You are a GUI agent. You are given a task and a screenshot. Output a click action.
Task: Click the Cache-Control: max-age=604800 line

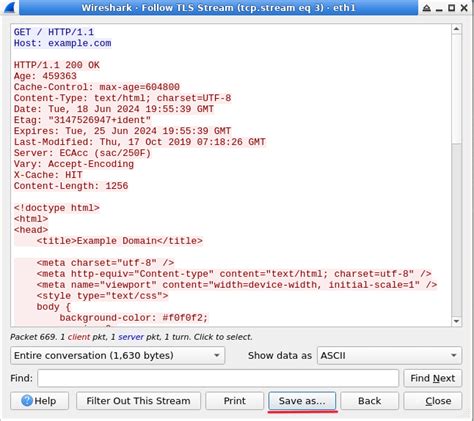click(97, 87)
